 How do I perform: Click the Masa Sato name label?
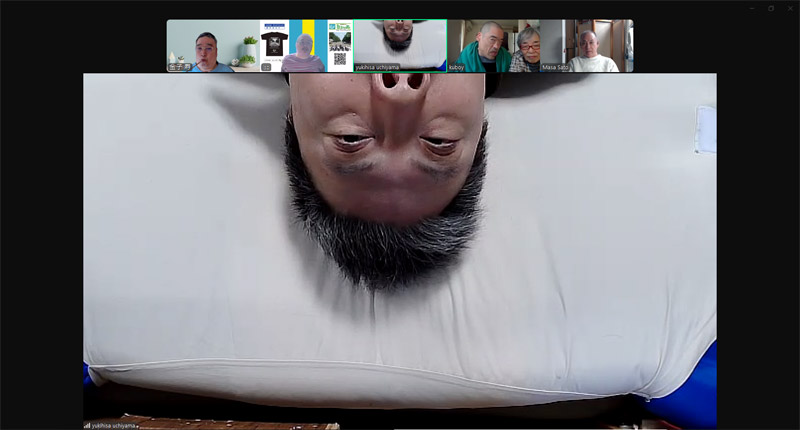click(555, 67)
